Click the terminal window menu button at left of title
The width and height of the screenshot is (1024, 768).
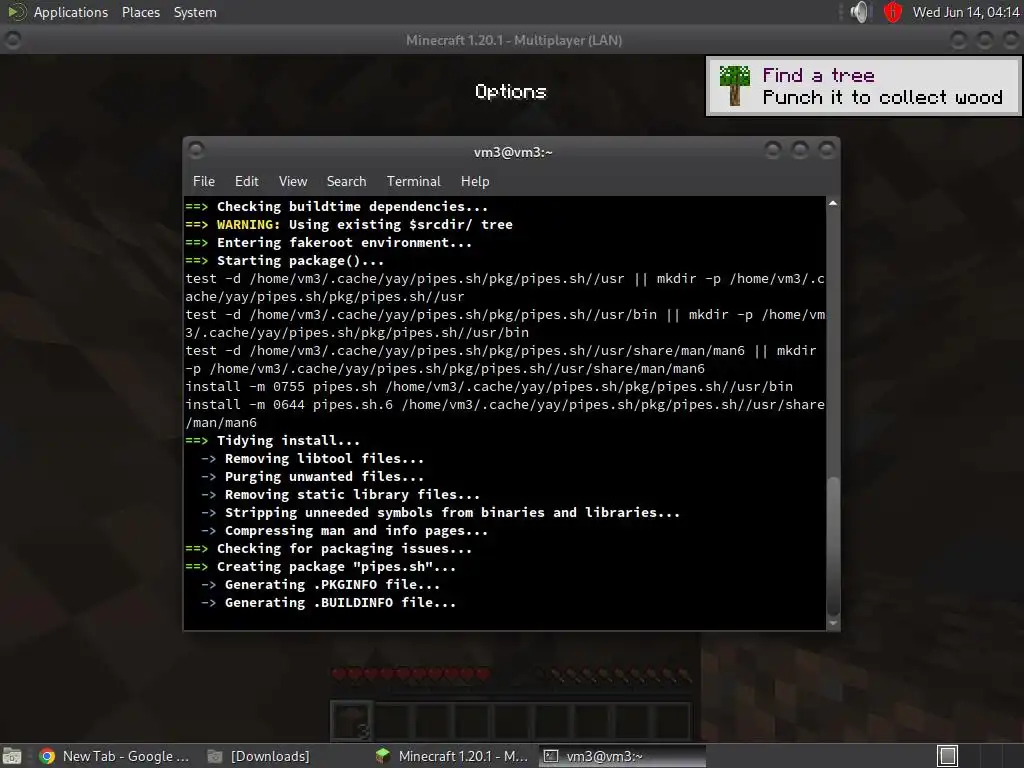click(x=196, y=151)
